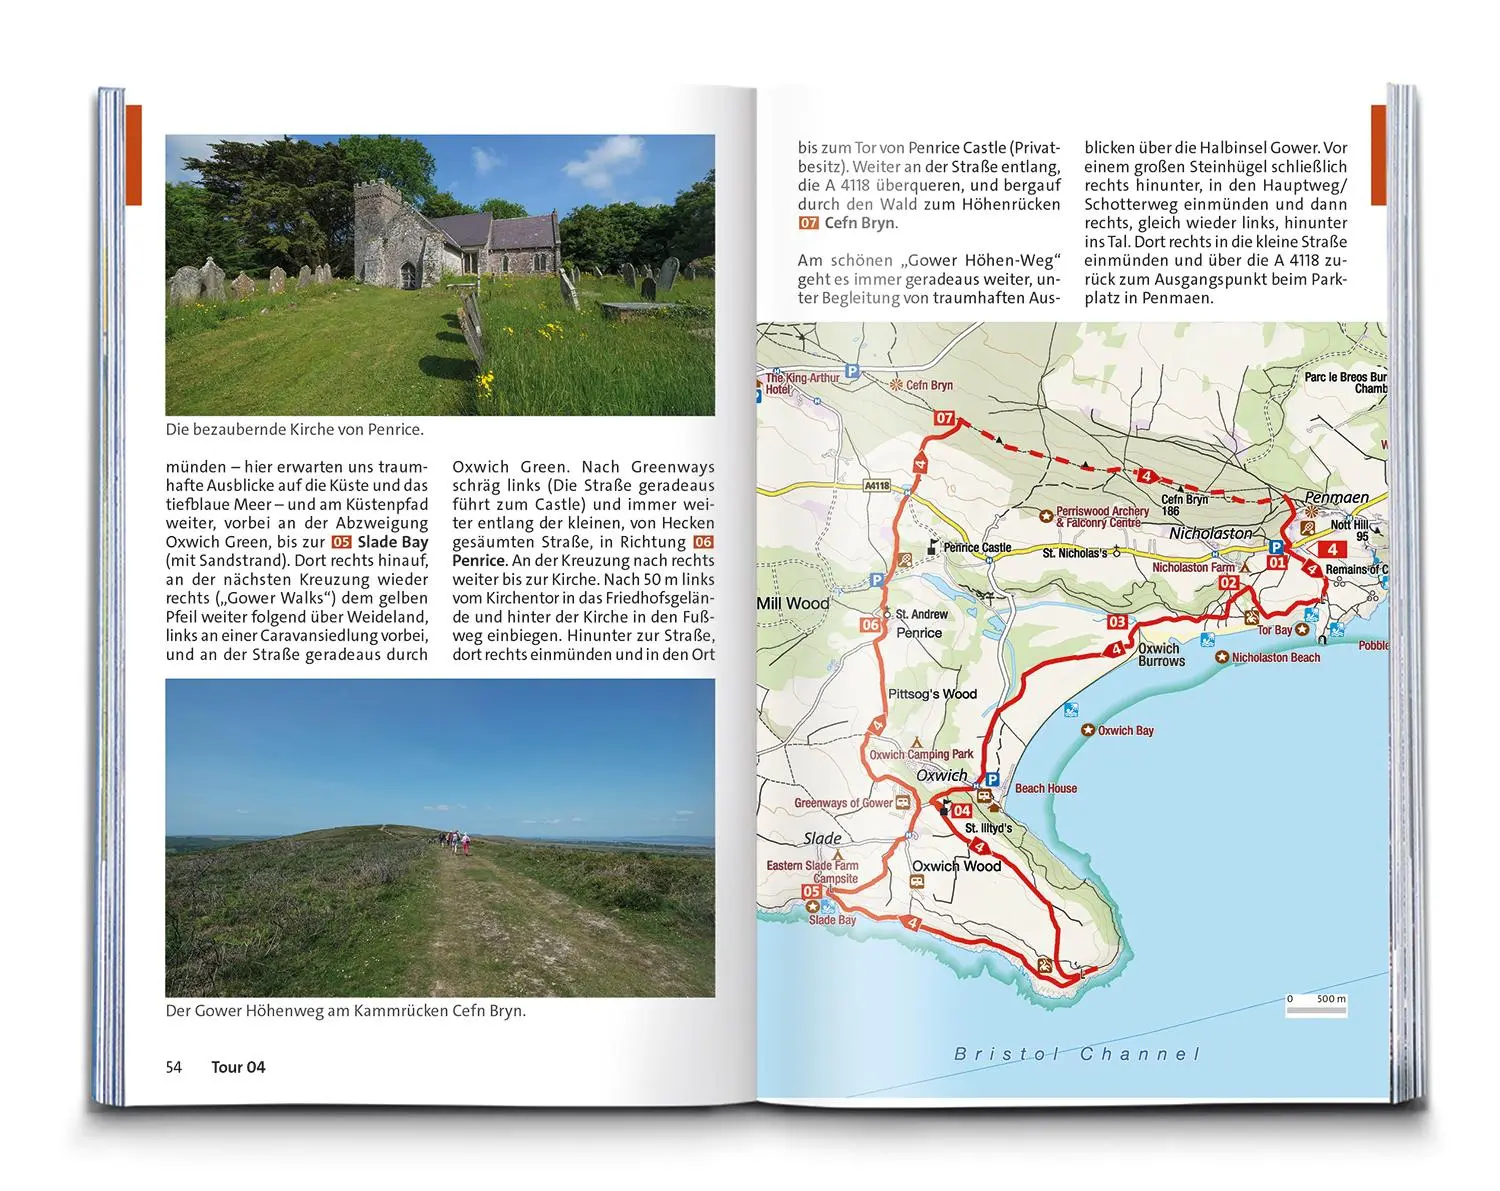
Task: Click the parking icon beside The King Arthur Hotel
Action: (852, 371)
